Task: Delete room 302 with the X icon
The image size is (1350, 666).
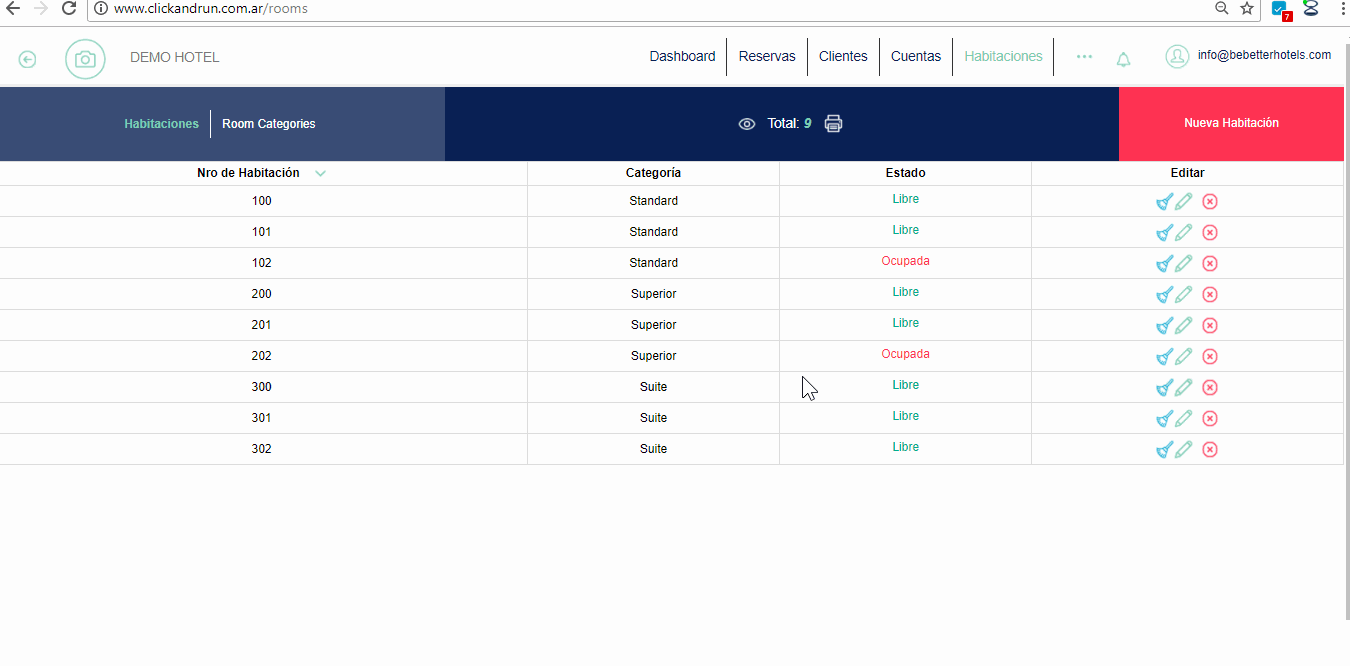Action: pyautogui.click(x=1210, y=450)
